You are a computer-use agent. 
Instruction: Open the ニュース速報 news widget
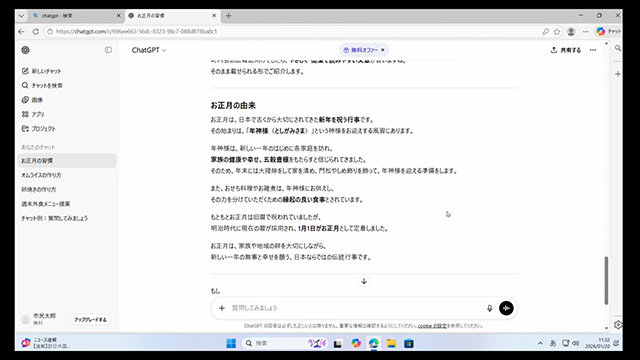pos(46,343)
